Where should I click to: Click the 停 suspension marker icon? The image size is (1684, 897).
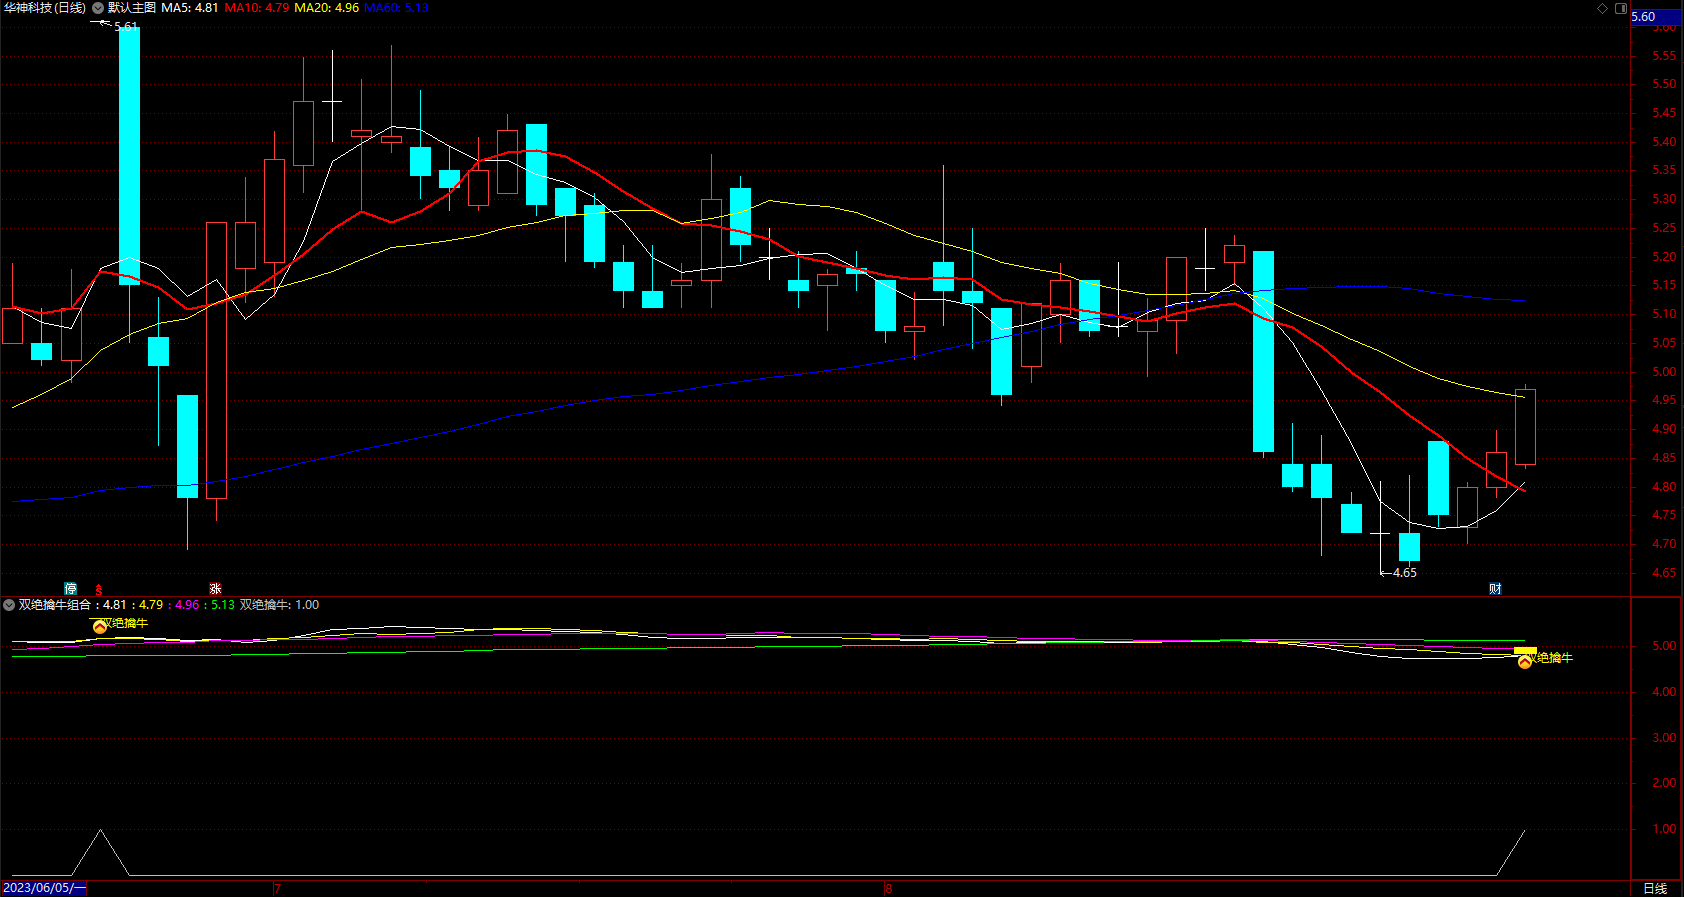pos(70,589)
